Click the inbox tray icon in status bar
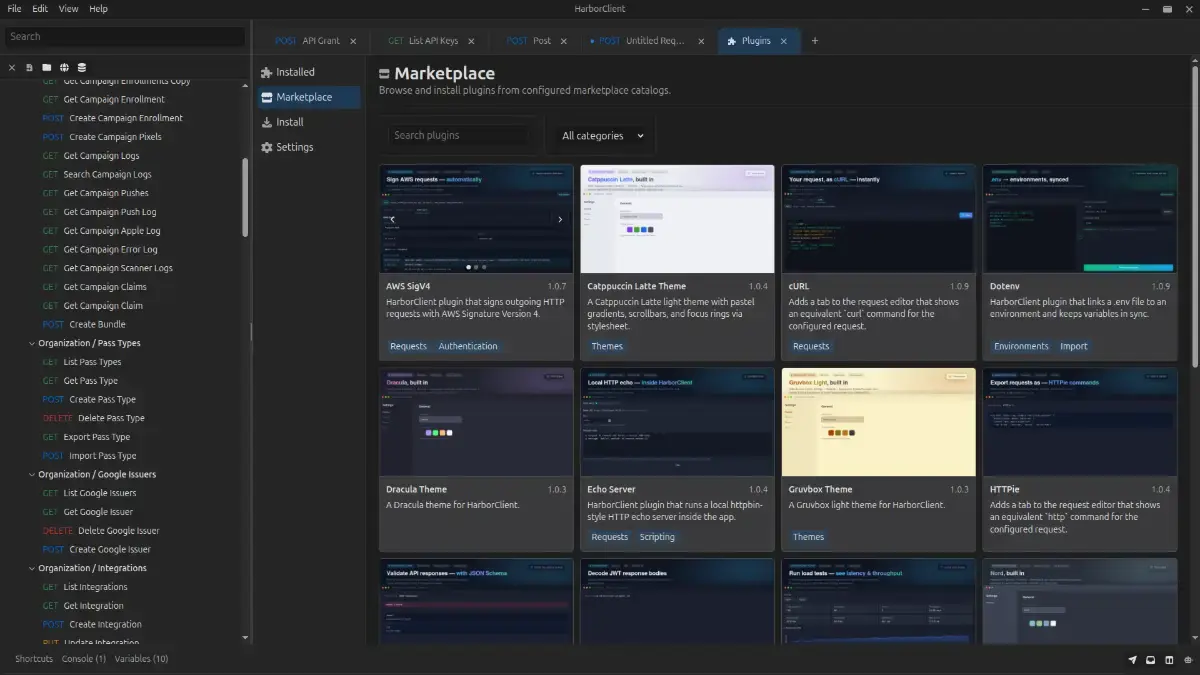Viewport: 1200px width, 675px height. click(1151, 660)
